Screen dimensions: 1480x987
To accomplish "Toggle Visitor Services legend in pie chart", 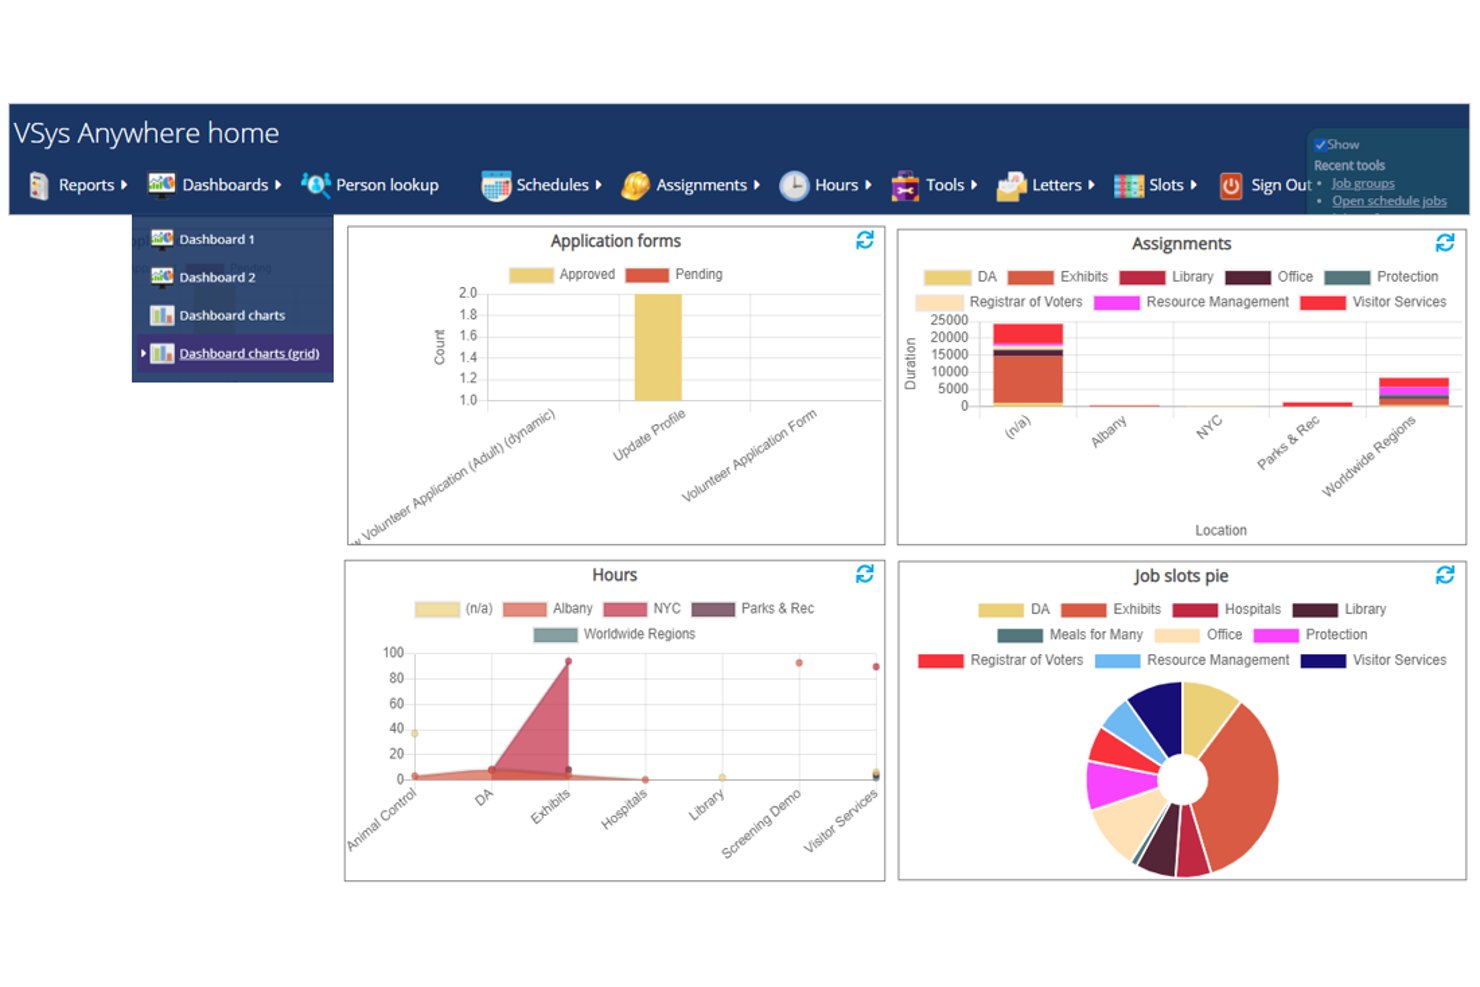I will 1323,661.
